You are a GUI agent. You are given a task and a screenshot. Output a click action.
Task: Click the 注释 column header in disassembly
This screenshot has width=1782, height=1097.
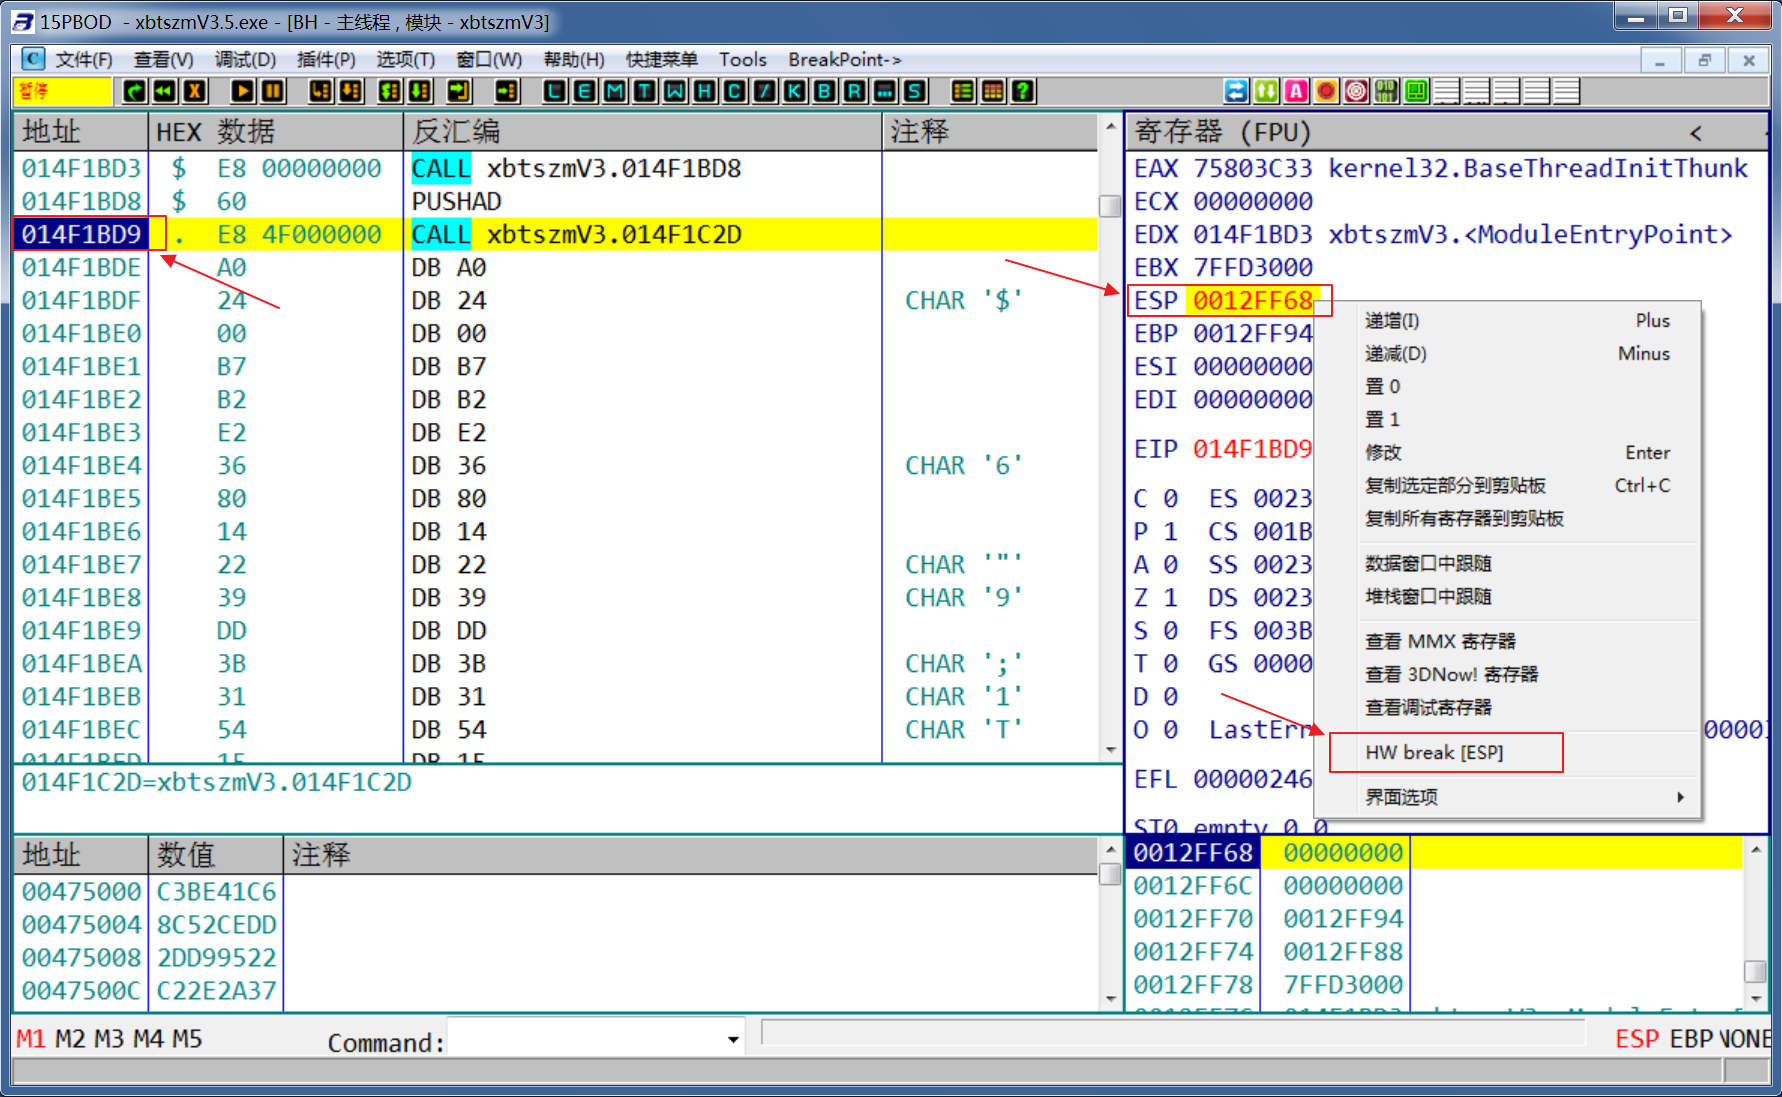(990, 132)
